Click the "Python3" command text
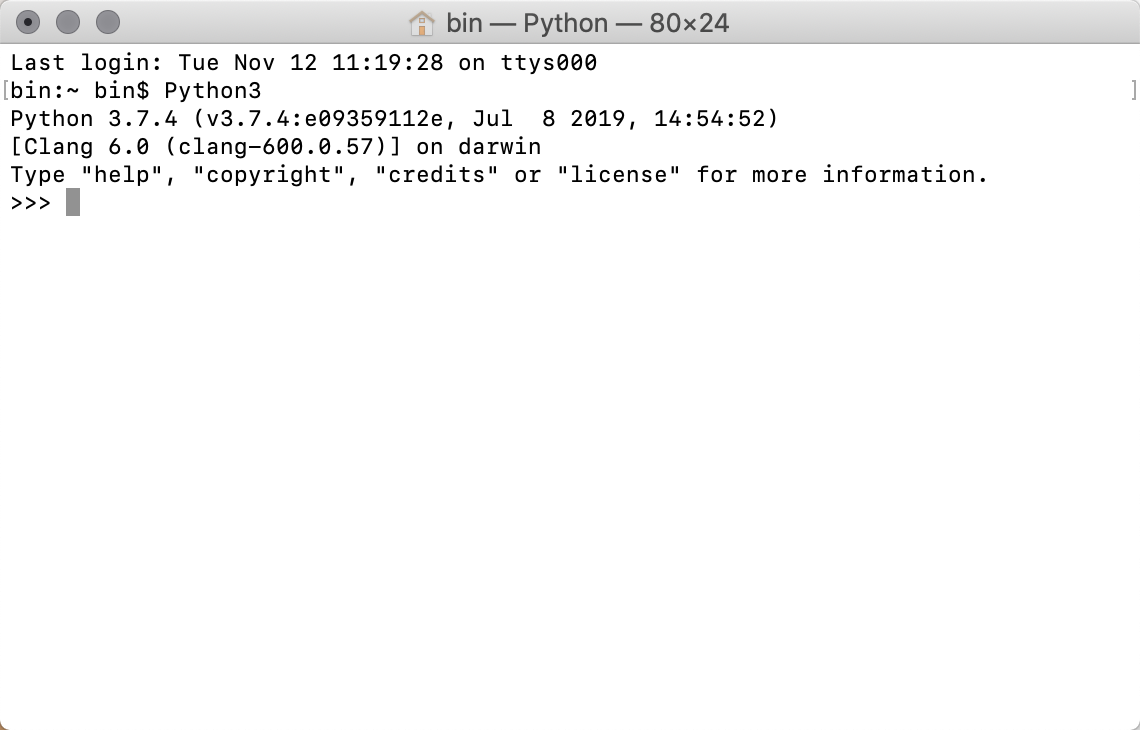The height and width of the screenshot is (730, 1140). tap(213, 91)
